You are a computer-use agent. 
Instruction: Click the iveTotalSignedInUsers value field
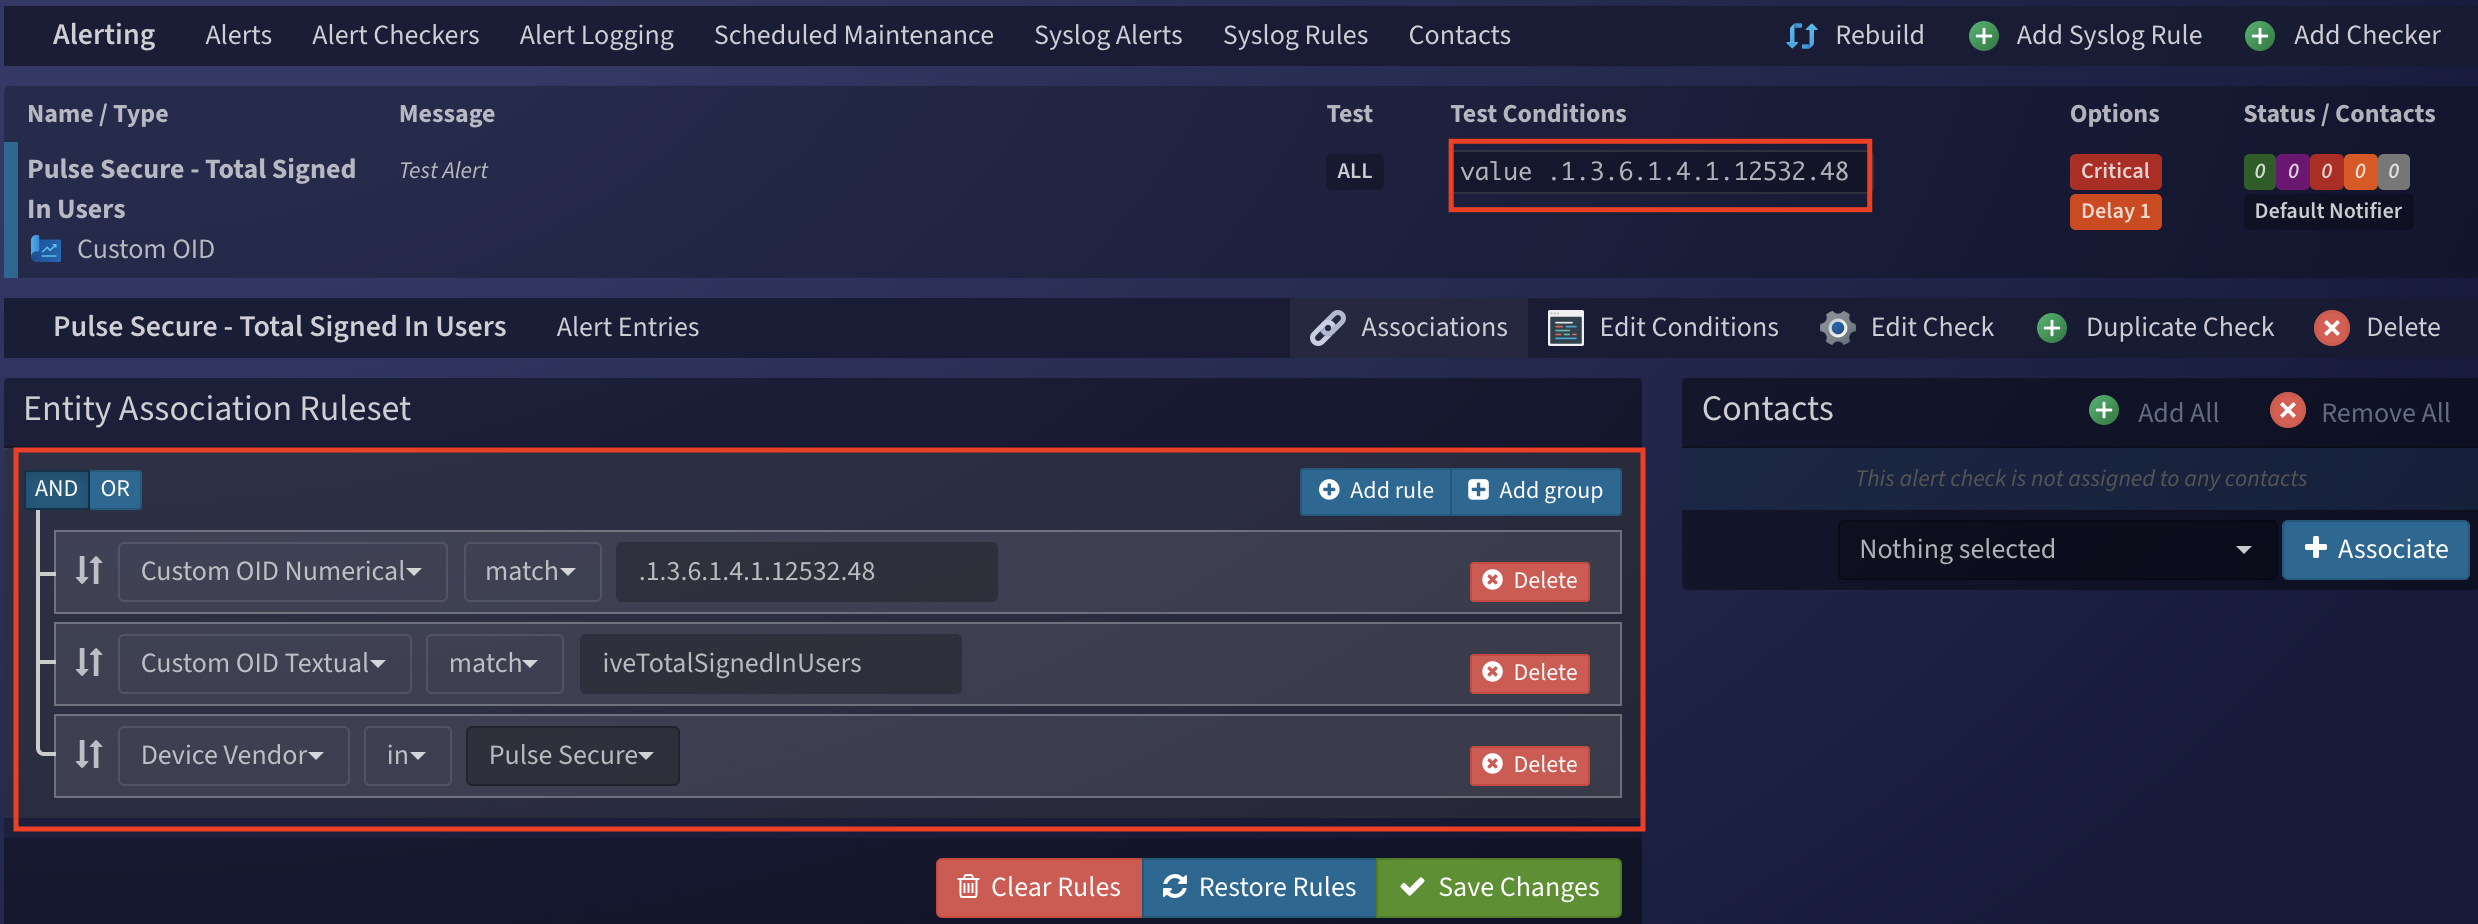coord(770,663)
